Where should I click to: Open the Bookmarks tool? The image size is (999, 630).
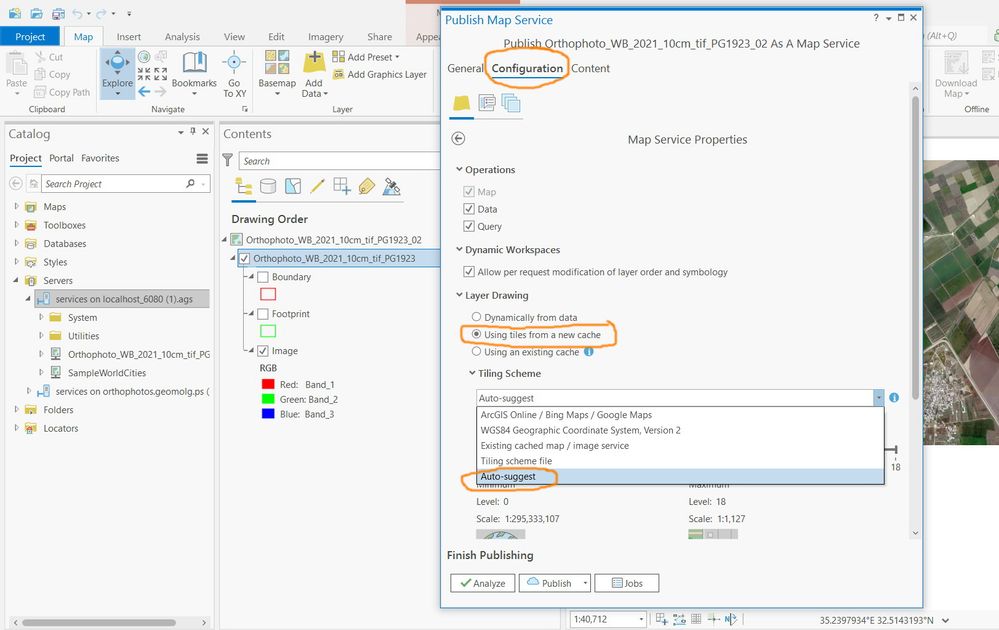click(194, 73)
